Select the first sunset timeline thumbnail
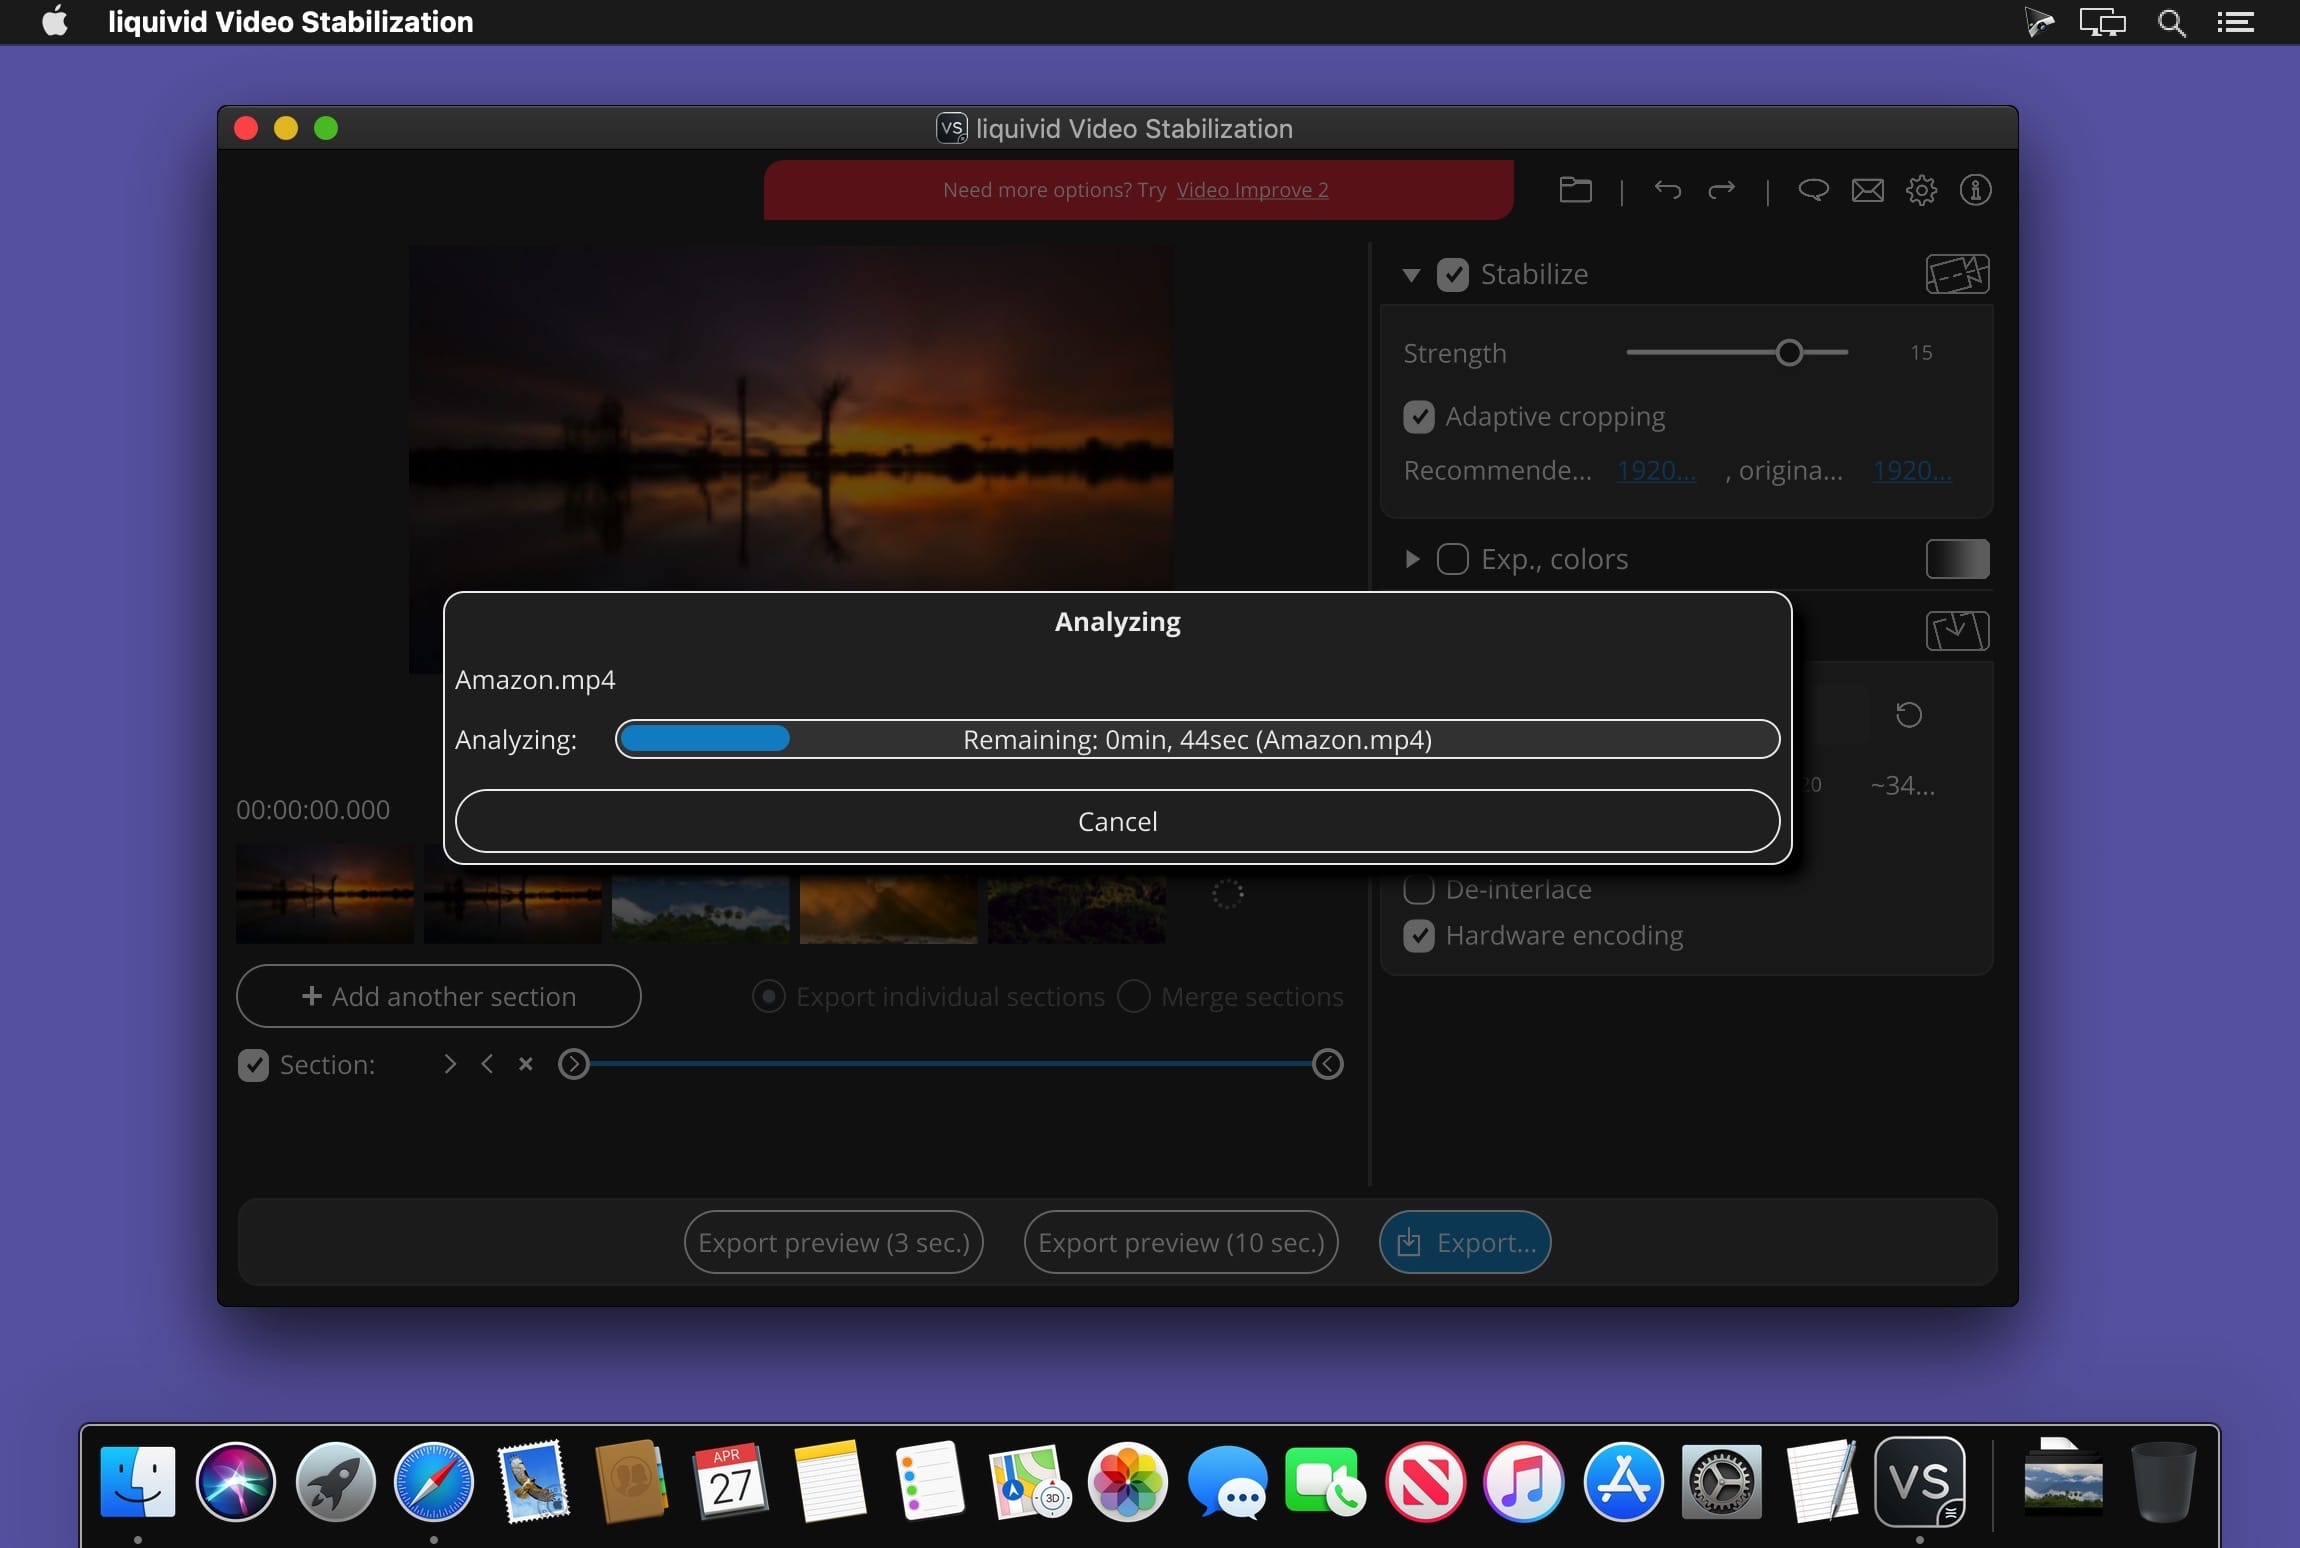The image size is (2300, 1548). click(x=325, y=893)
